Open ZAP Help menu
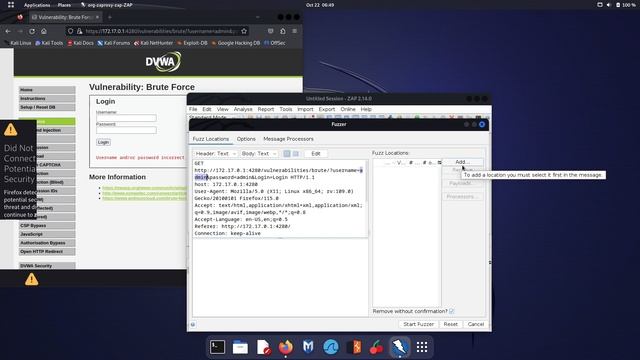The width and height of the screenshot is (640, 360). (x=366, y=109)
